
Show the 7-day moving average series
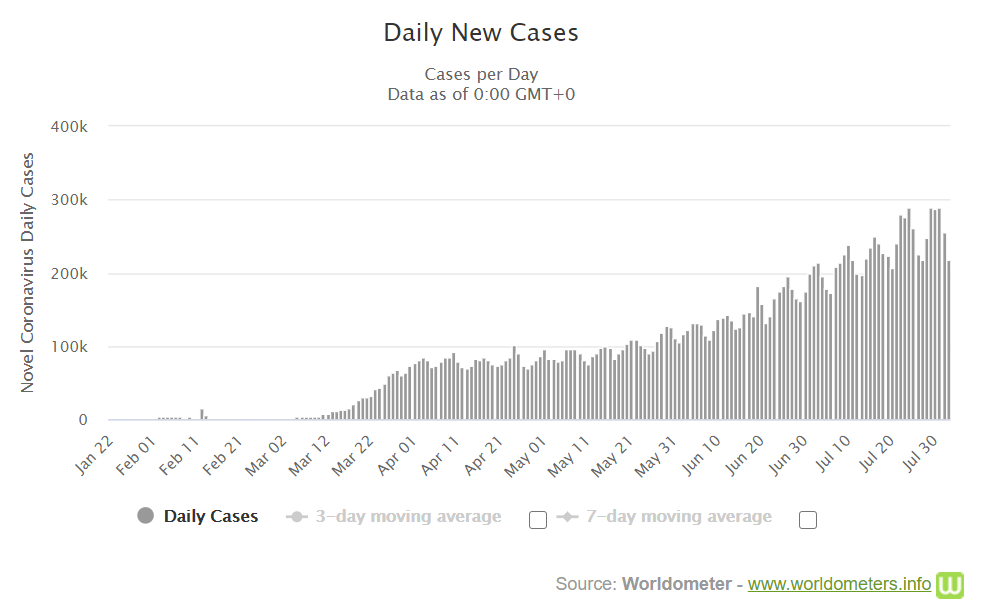(679, 517)
